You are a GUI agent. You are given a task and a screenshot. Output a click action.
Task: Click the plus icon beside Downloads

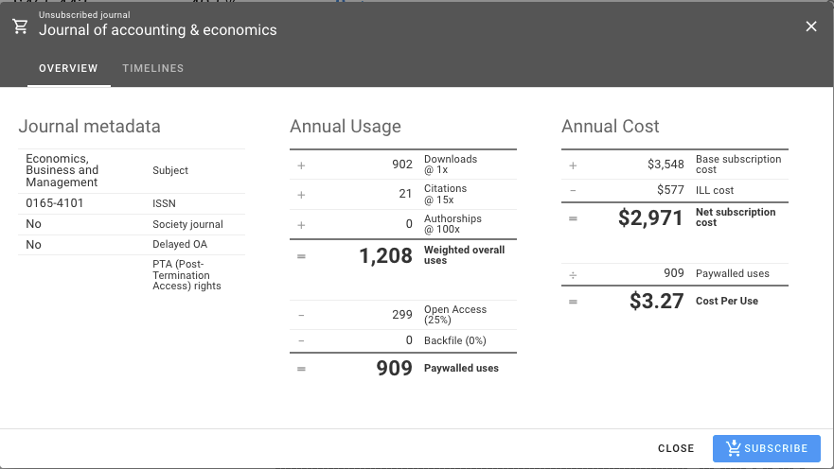tap(301, 166)
